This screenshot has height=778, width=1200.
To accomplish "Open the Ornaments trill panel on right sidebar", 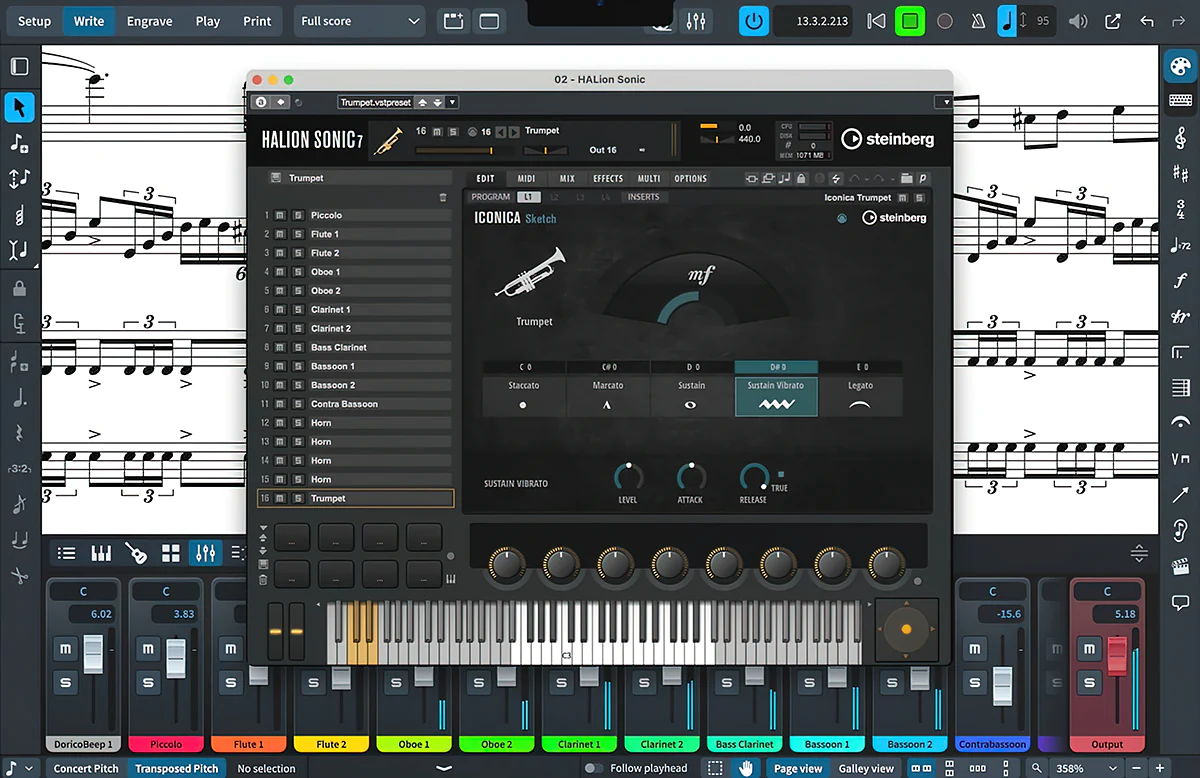I will (x=1180, y=317).
